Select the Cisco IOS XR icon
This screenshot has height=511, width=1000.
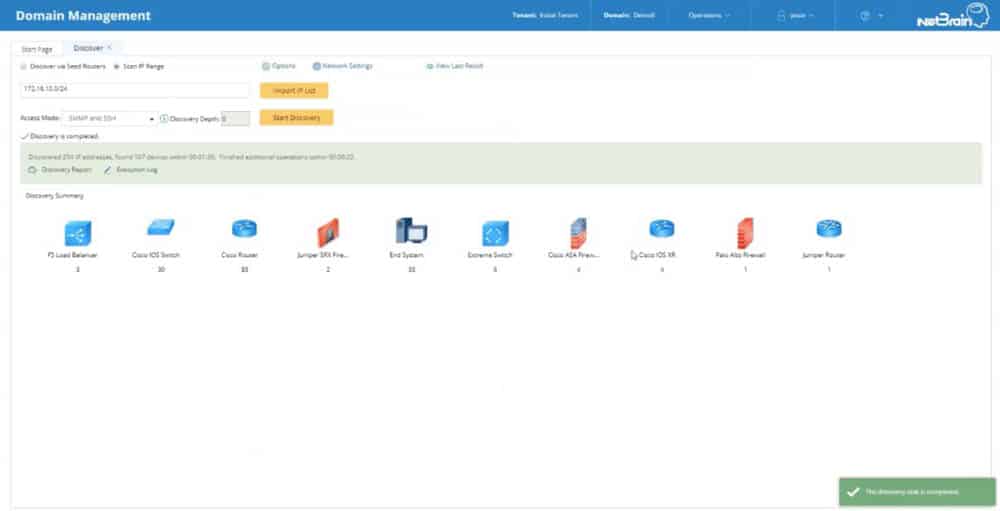click(662, 228)
